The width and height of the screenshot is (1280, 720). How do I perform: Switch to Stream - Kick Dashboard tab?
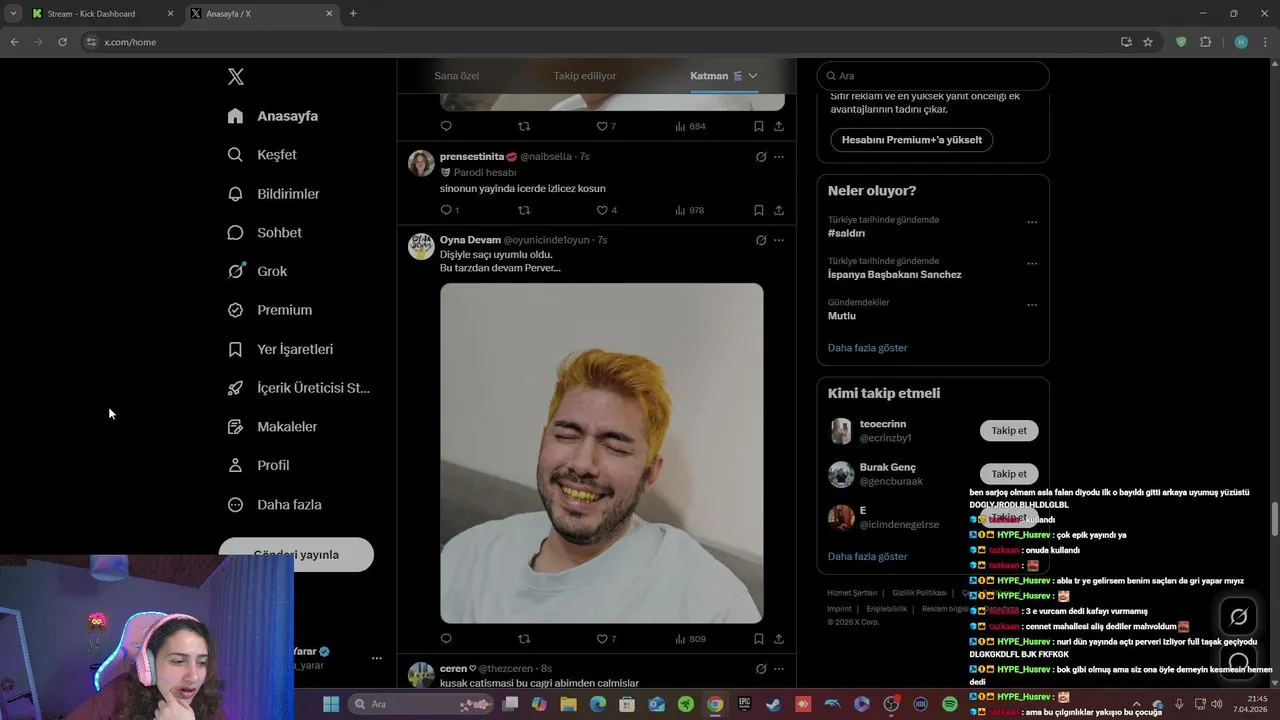coord(101,14)
